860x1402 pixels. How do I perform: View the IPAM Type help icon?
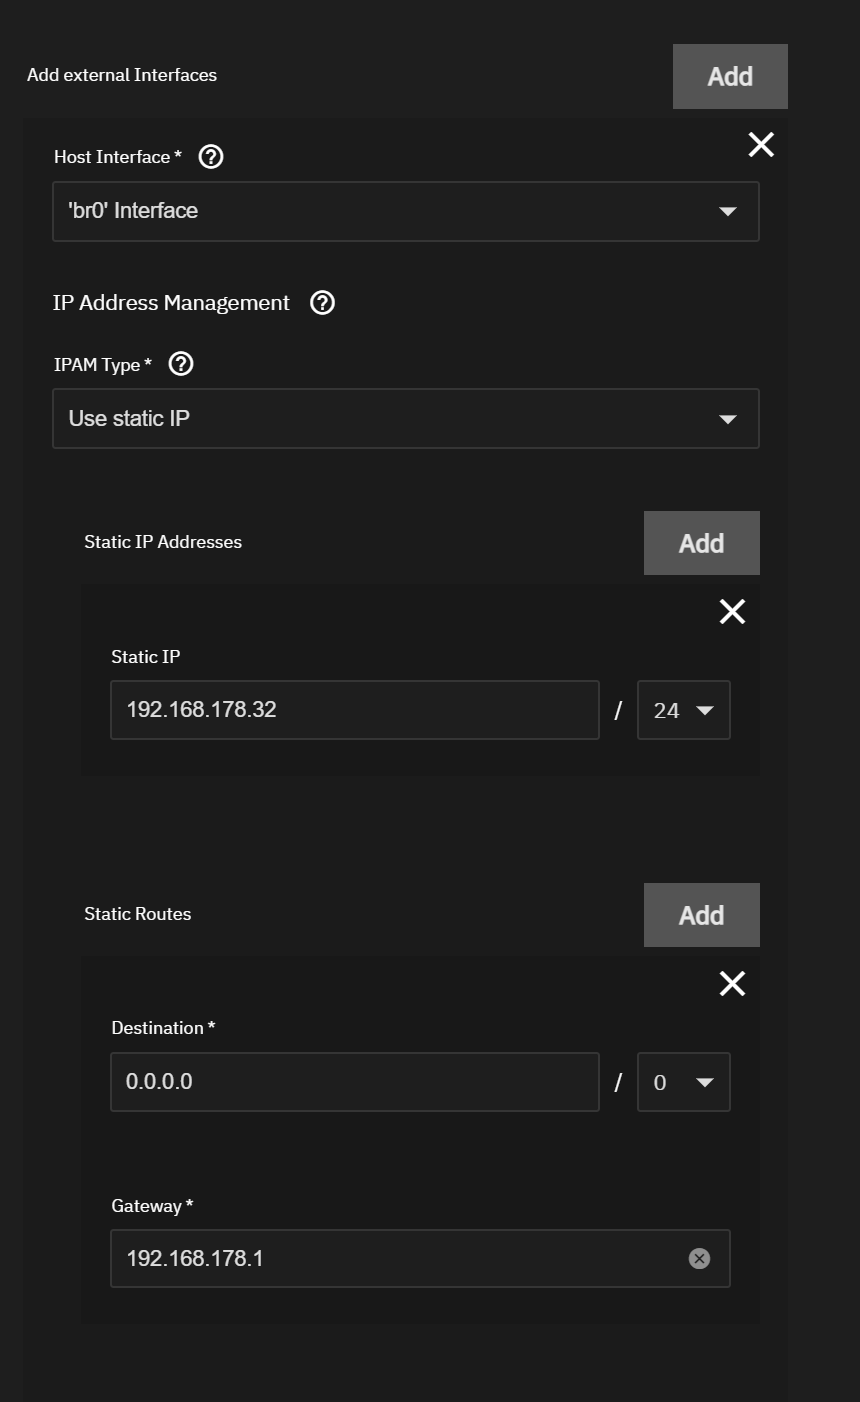[181, 364]
